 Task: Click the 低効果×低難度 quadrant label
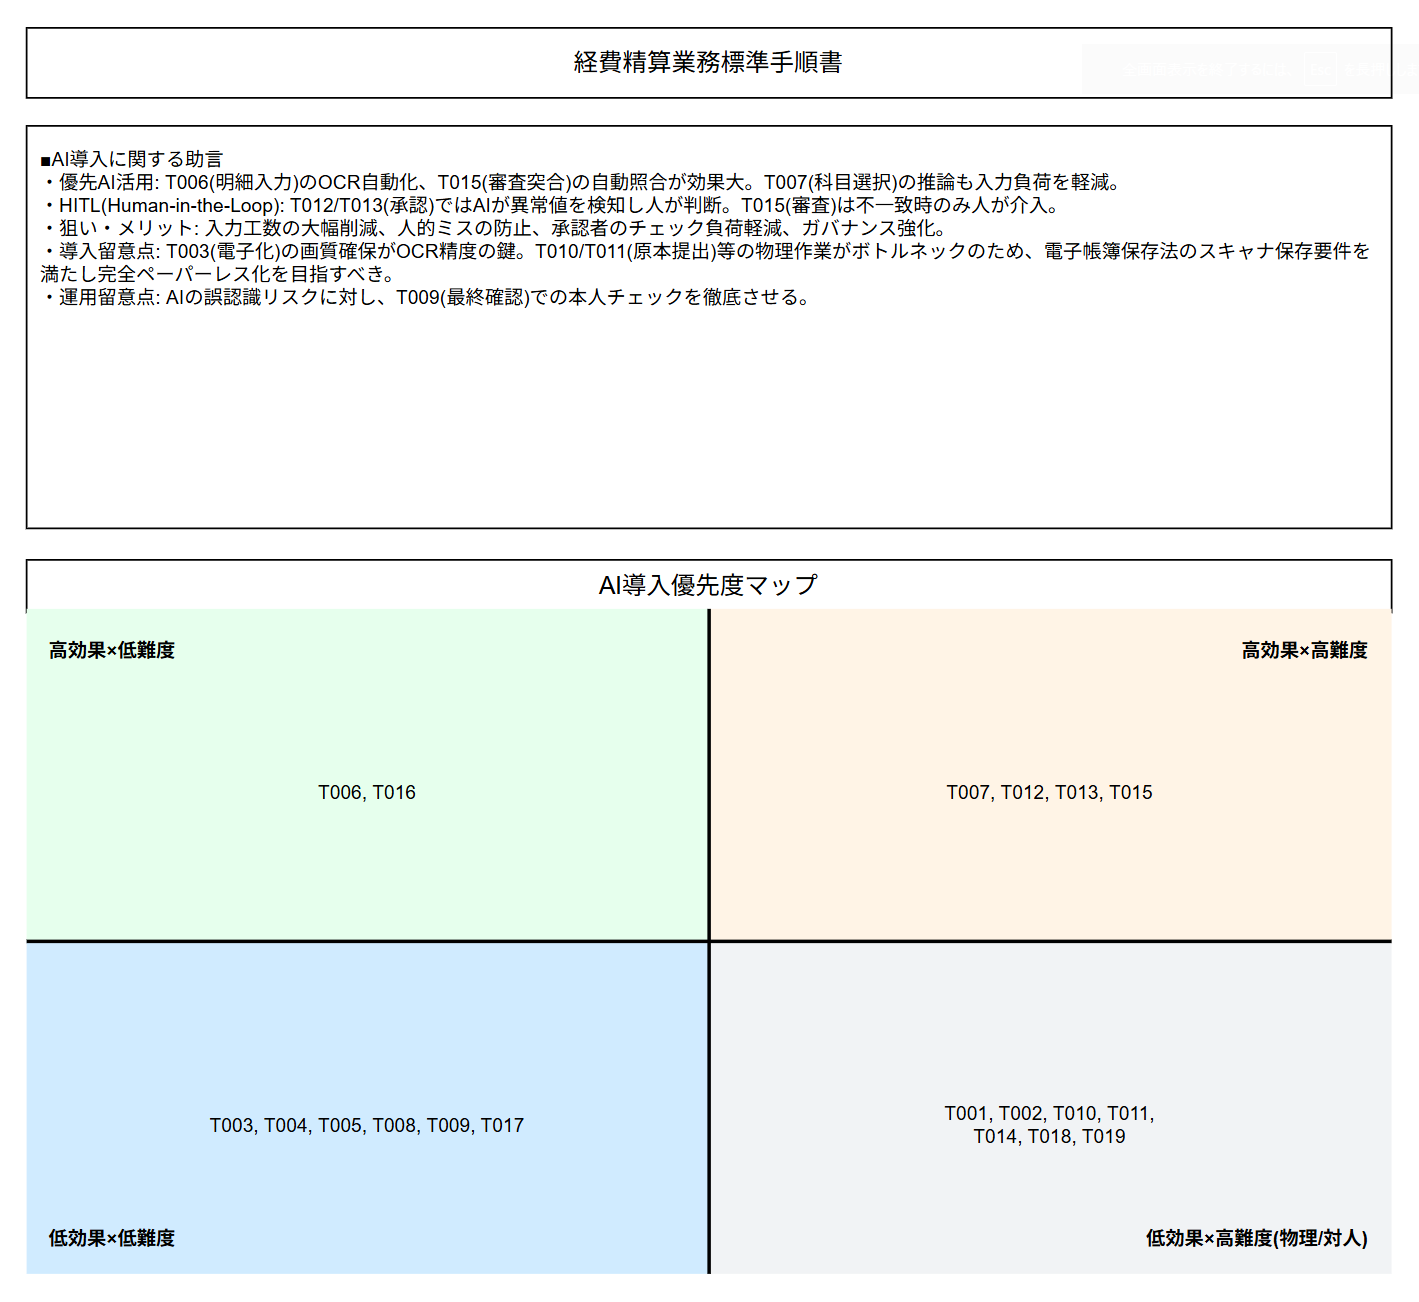pyautogui.click(x=112, y=1238)
